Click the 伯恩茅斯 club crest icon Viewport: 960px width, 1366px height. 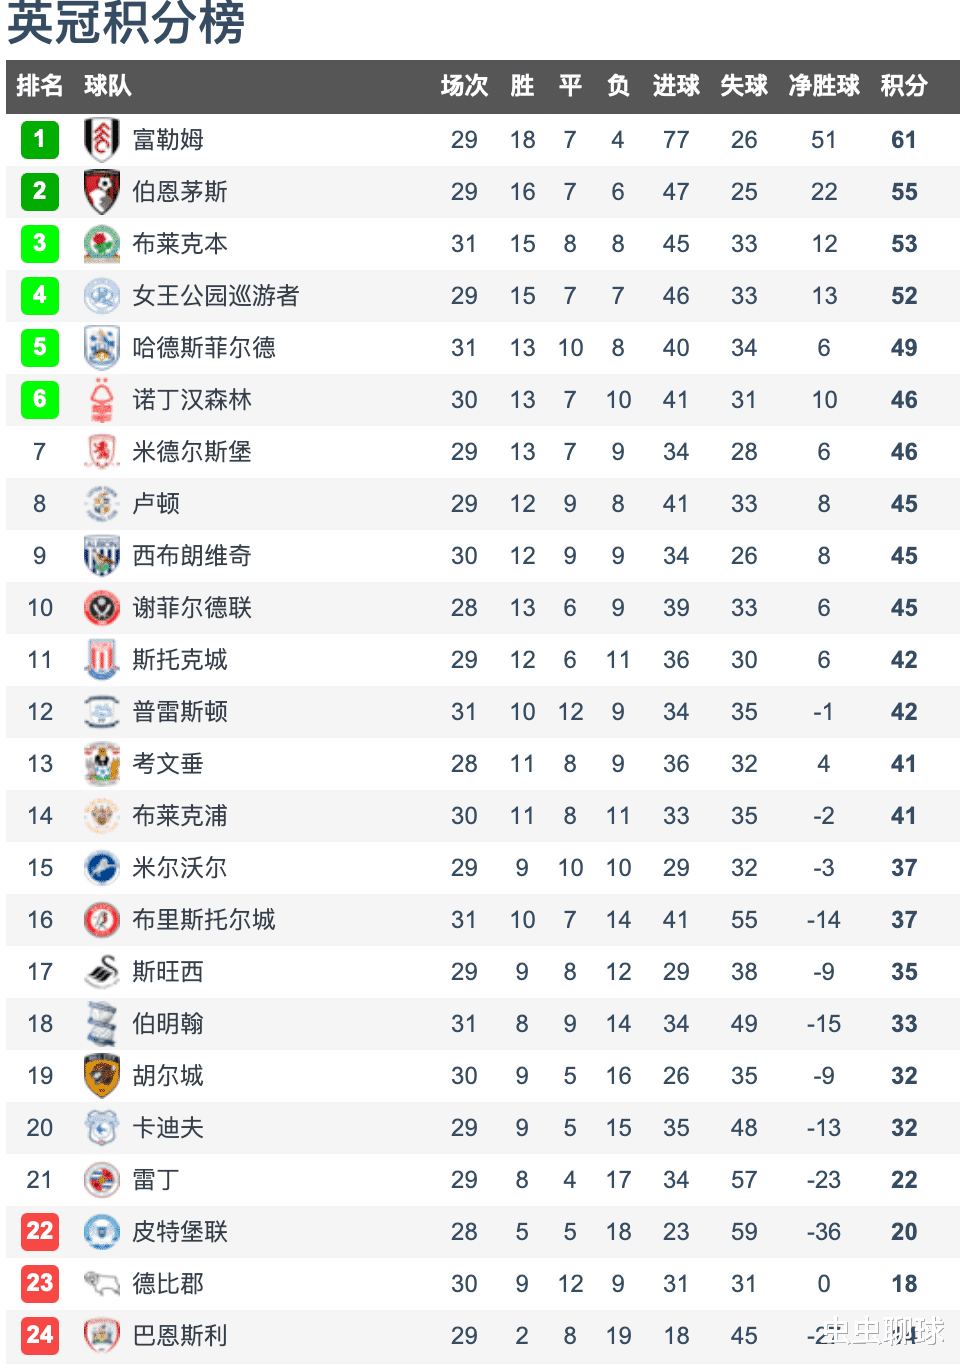click(102, 192)
